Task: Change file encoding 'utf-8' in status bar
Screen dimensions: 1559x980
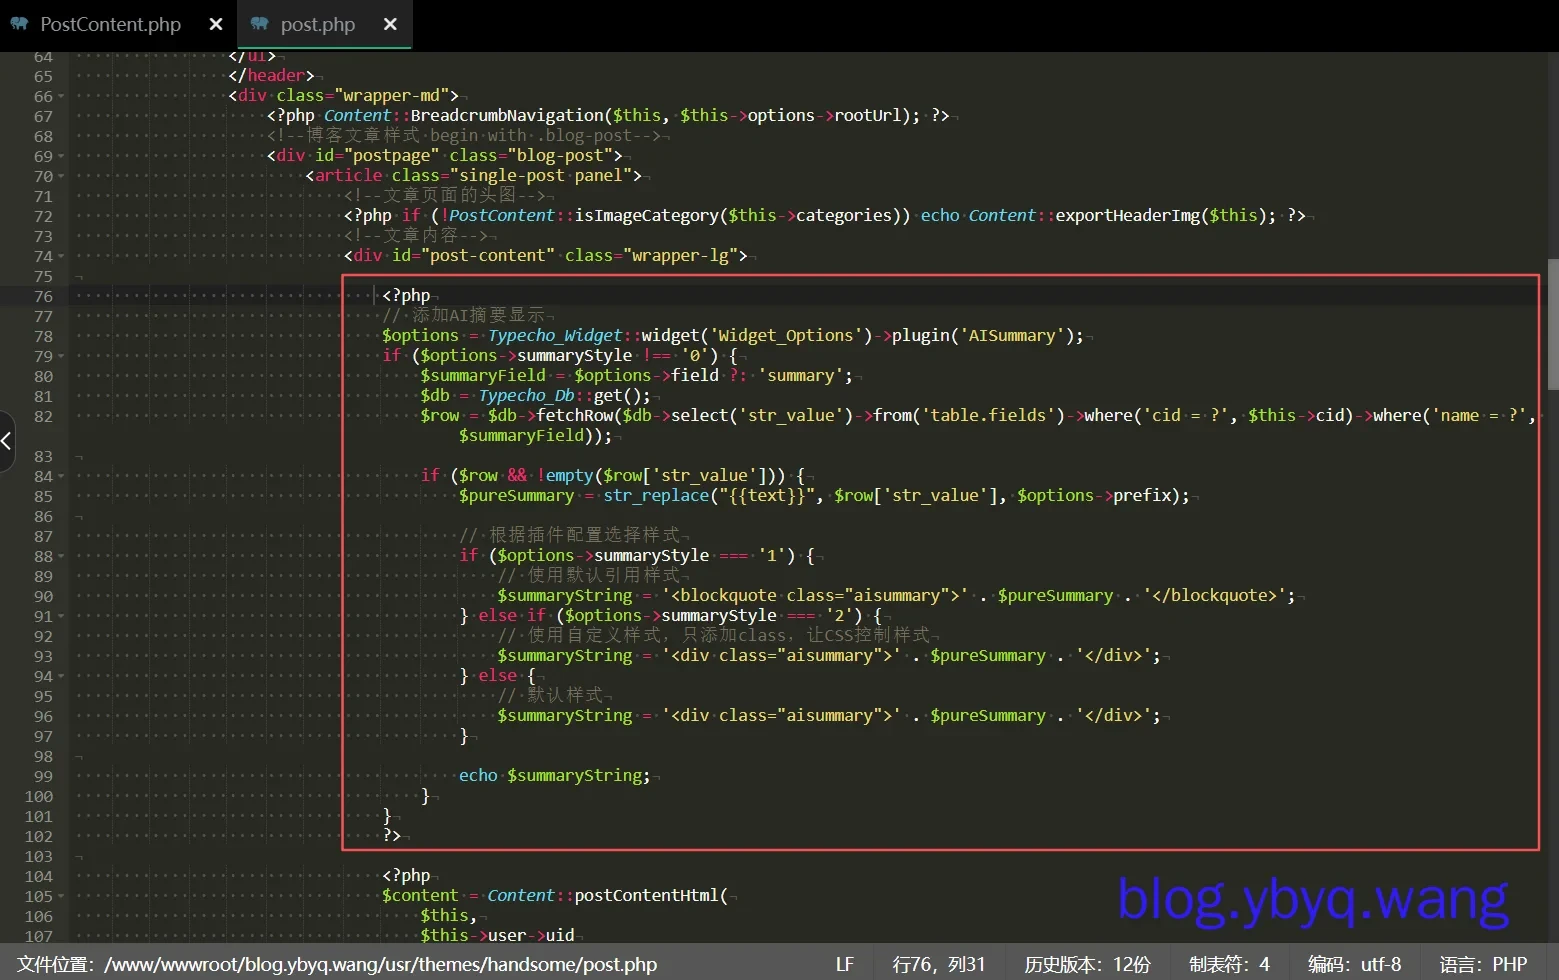Action: point(1355,964)
